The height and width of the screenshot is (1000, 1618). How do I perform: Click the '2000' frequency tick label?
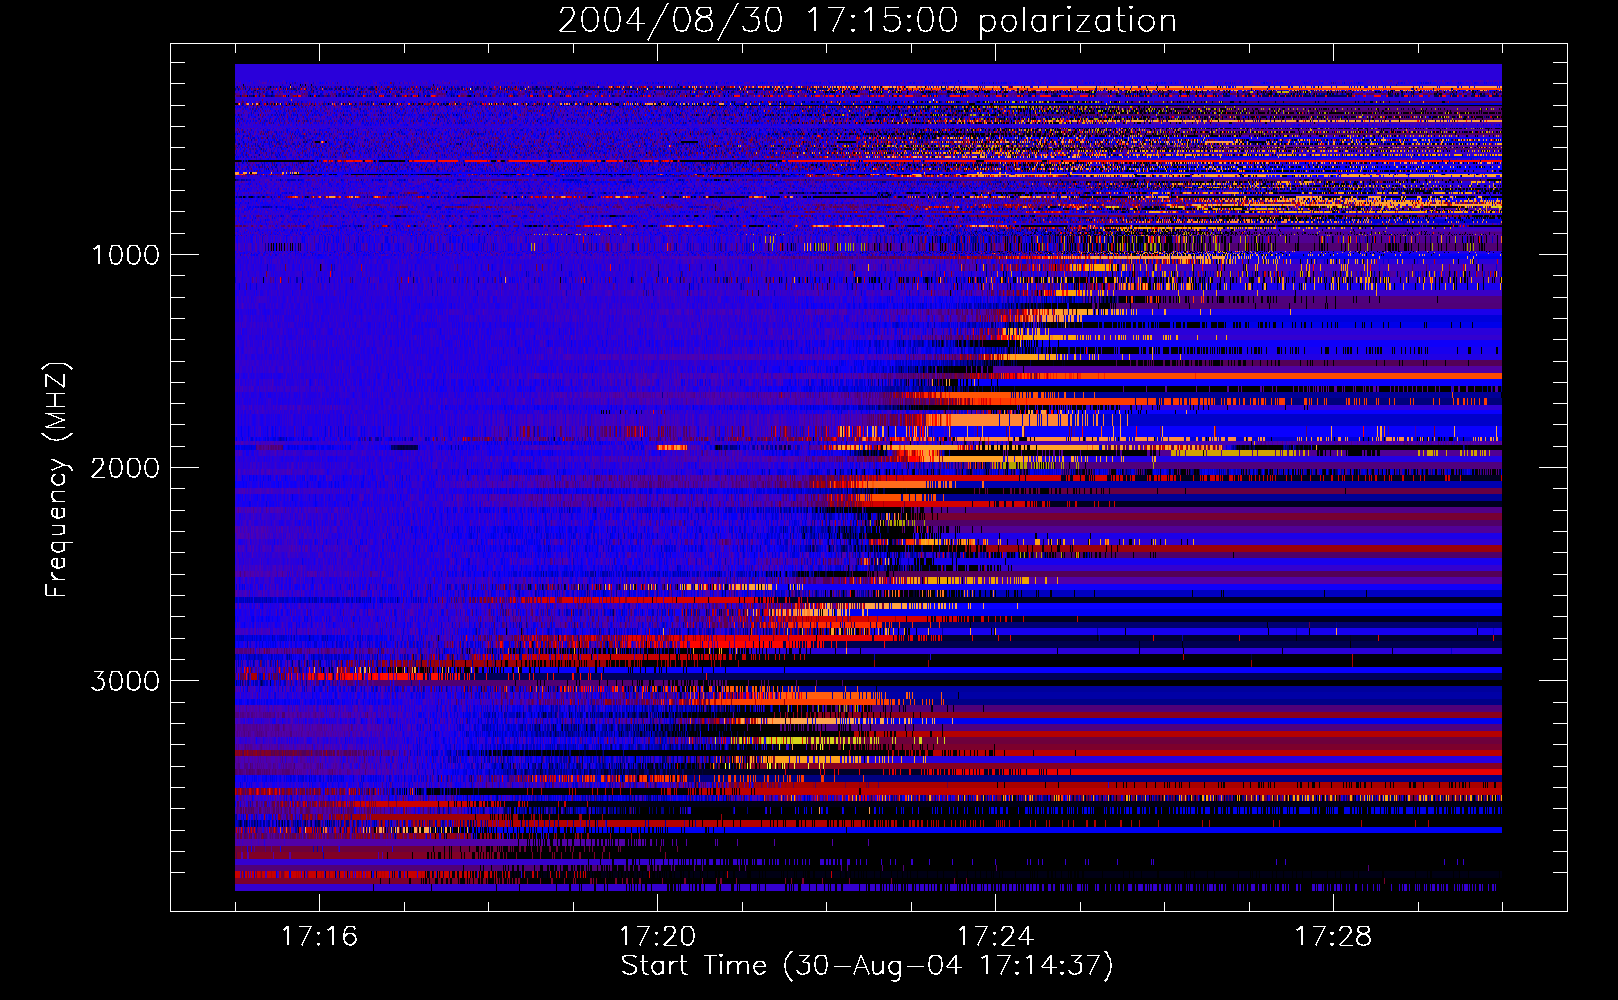pos(125,468)
